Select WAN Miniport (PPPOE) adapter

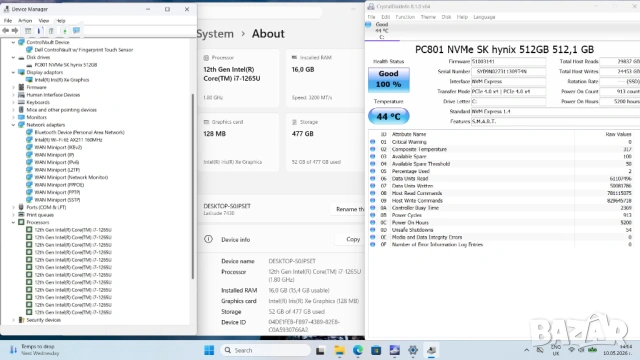click(x=59, y=185)
